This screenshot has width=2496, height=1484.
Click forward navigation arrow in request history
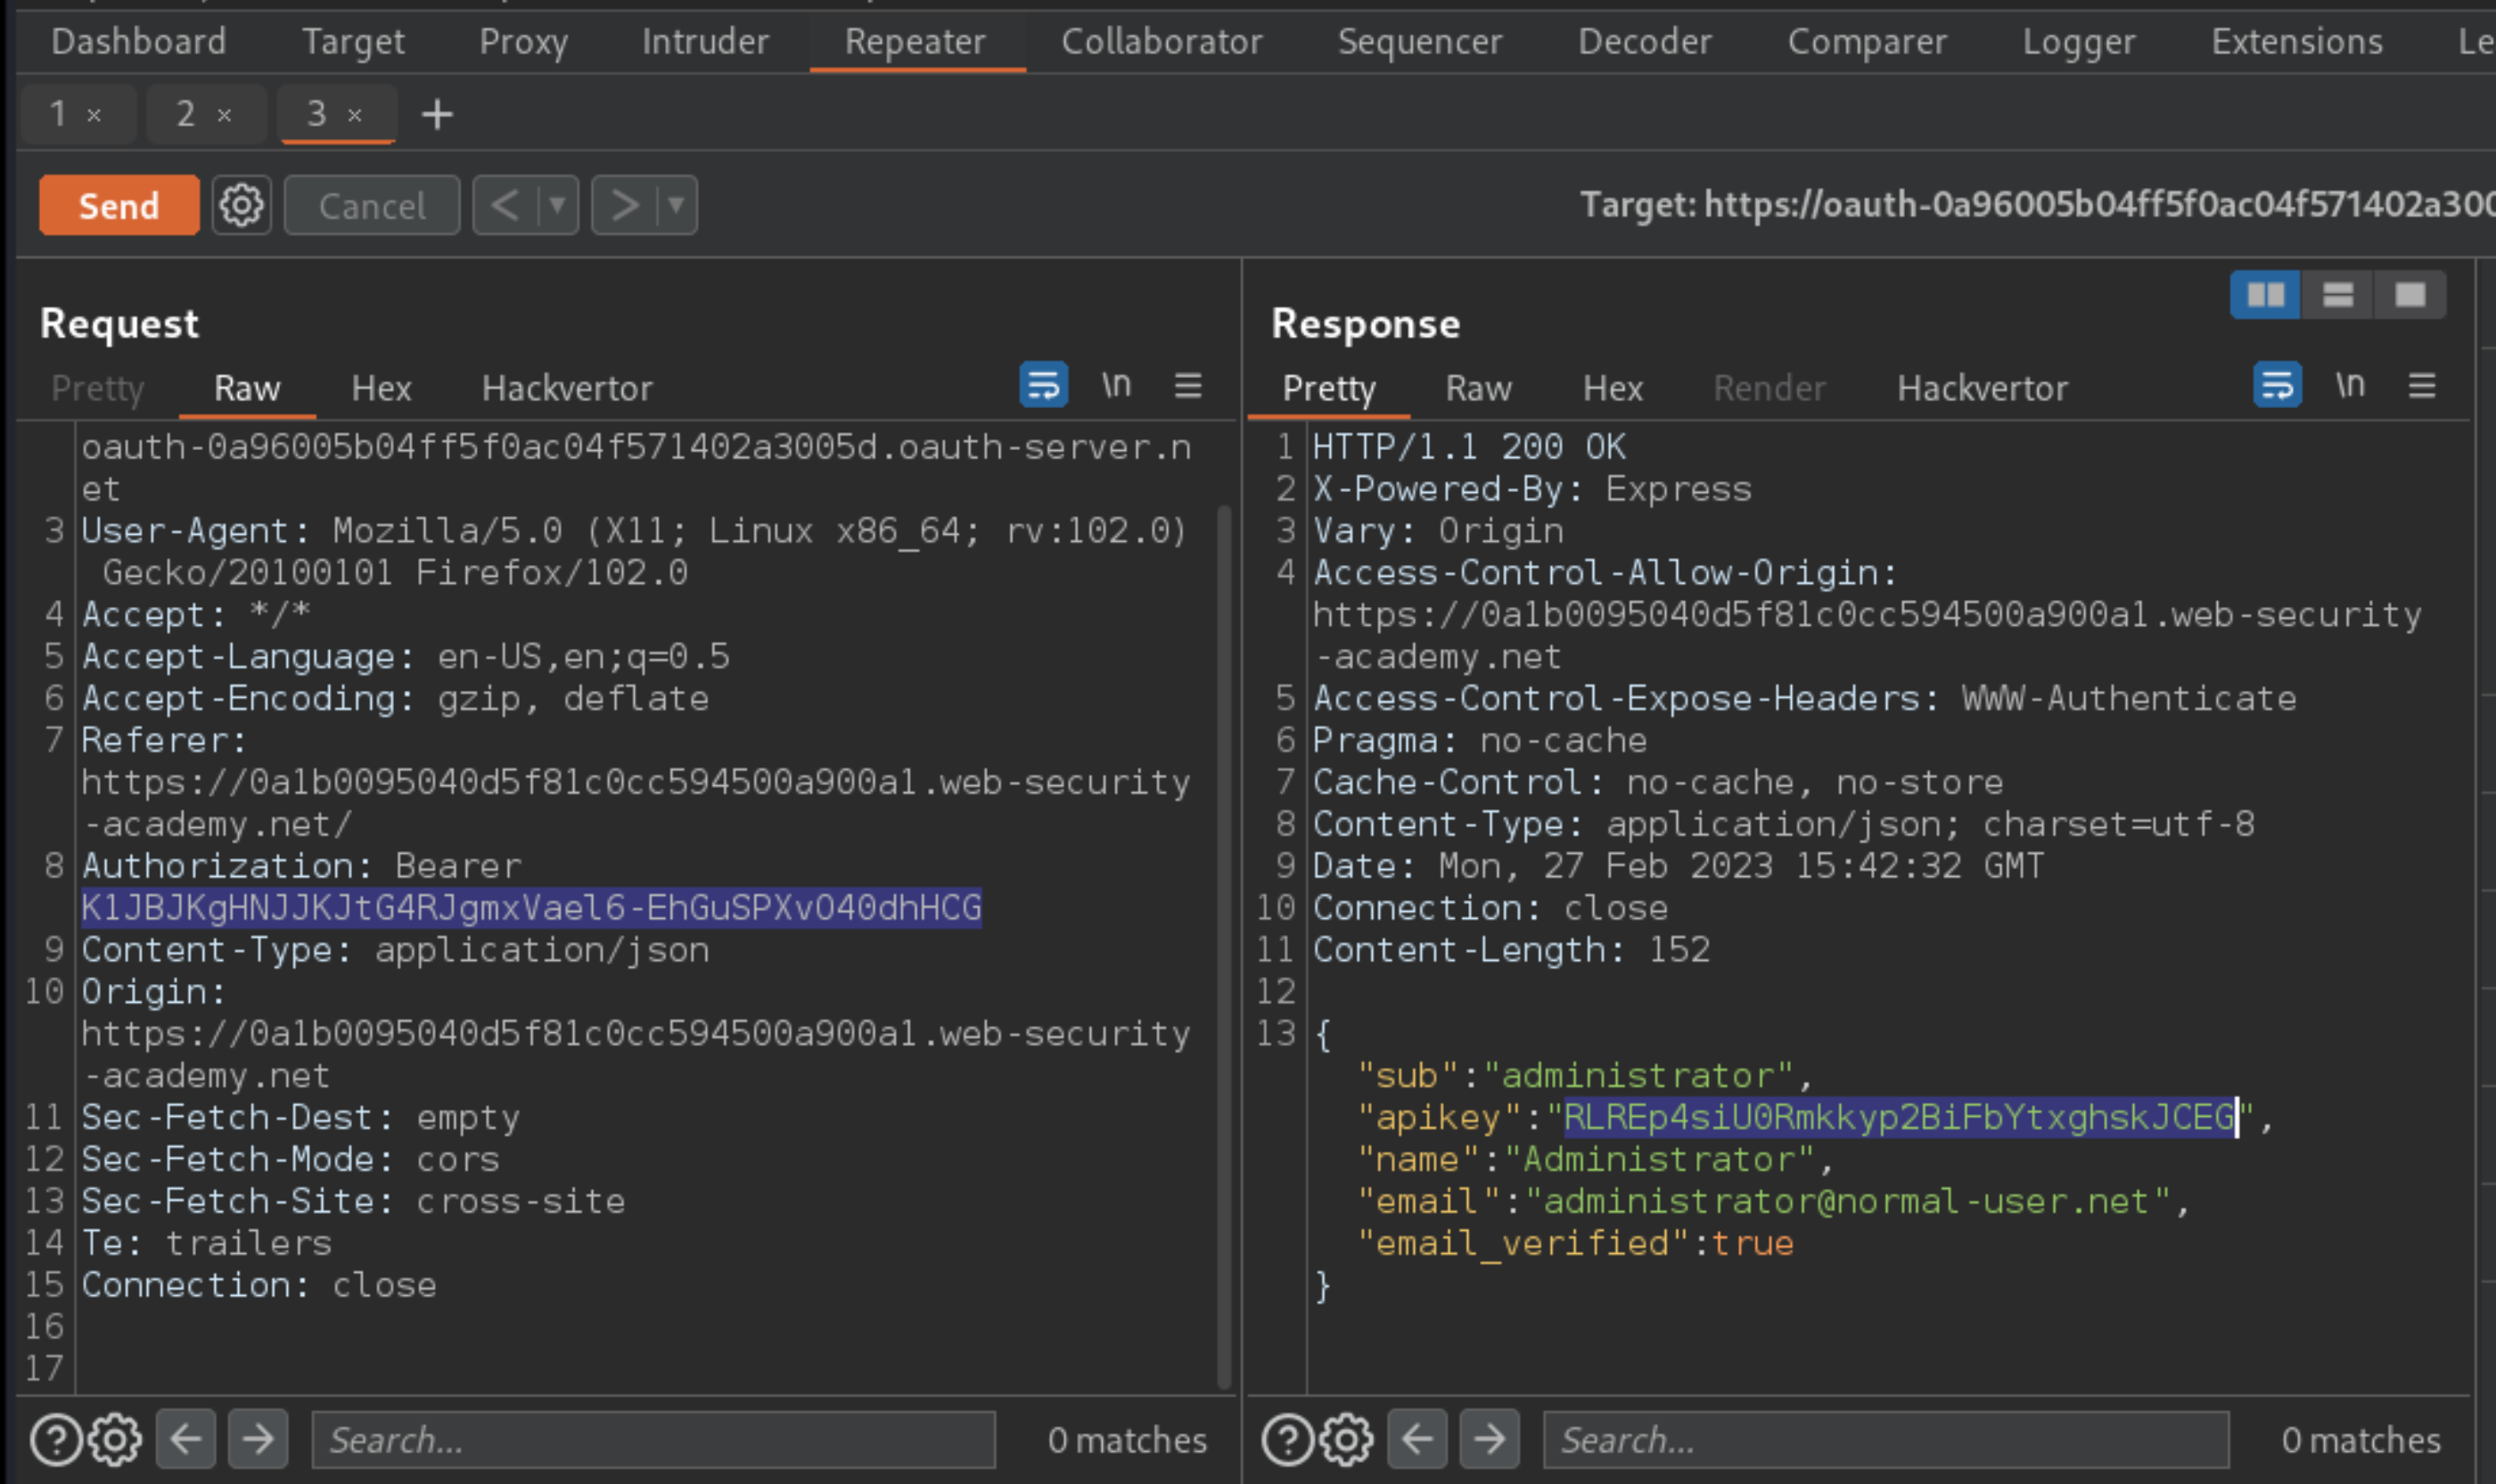coord(624,207)
